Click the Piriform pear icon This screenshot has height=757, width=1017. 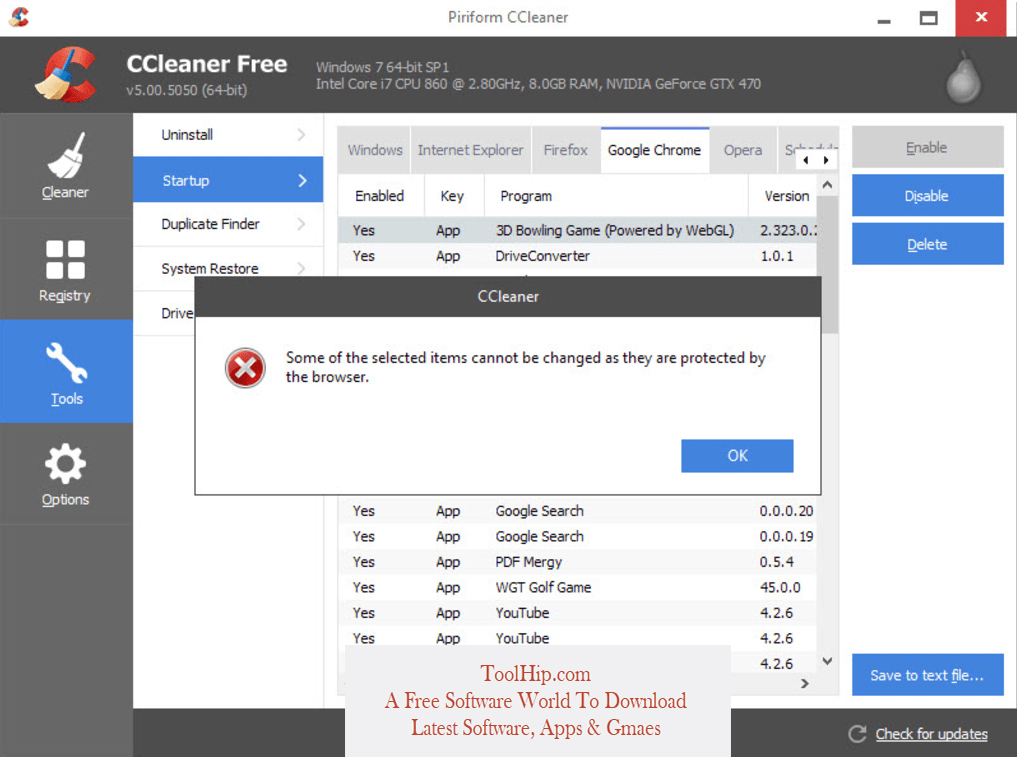coord(963,78)
